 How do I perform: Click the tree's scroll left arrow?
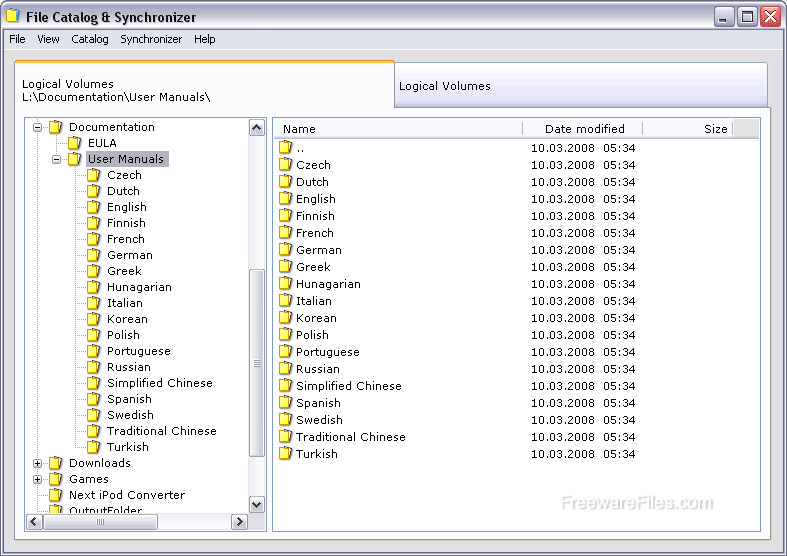pos(34,521)
